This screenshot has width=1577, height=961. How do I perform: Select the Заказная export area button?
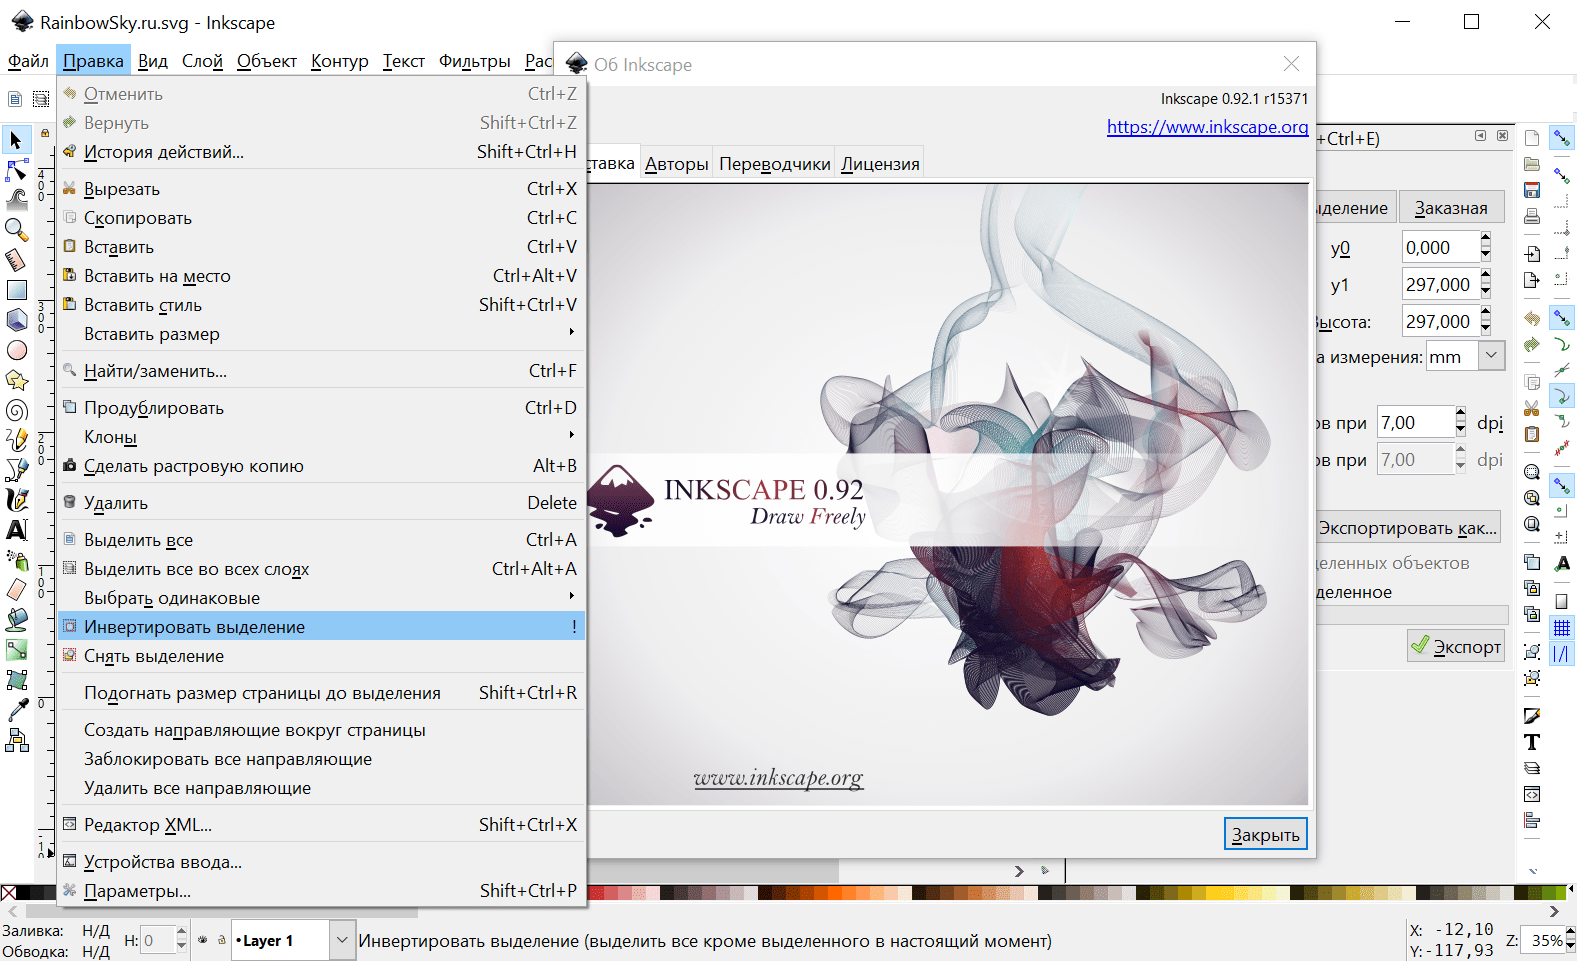pos(1451,208)
